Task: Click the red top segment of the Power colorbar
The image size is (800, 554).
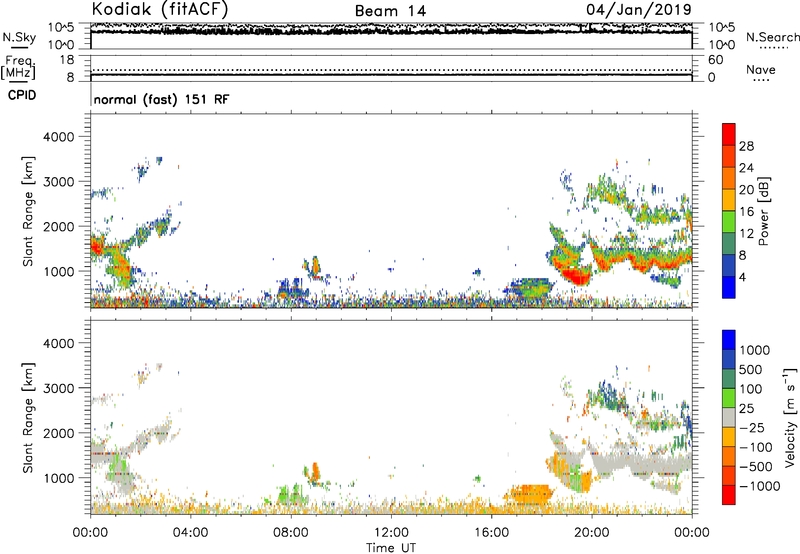Action: tap(729, 134)
